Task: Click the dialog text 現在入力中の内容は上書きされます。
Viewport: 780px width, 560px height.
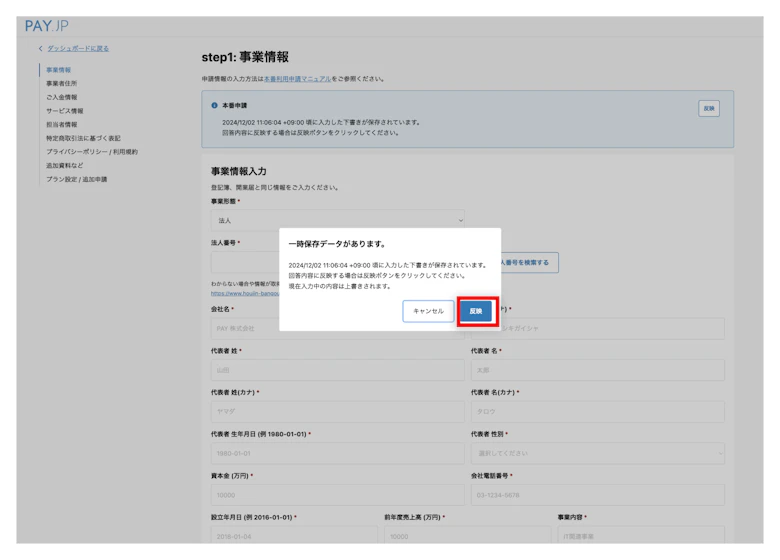Action: coord(339,286)
